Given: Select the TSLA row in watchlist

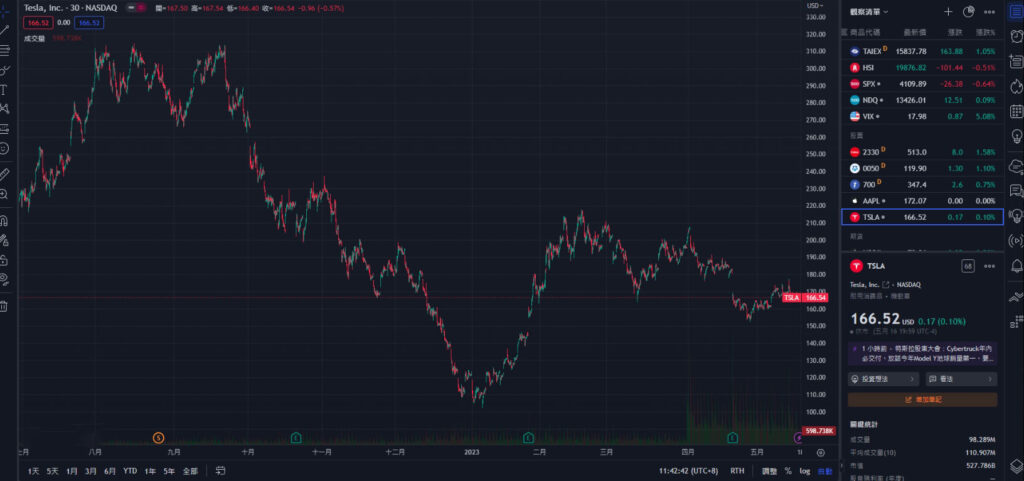Looking at the screenshot, I should pos(922,217).
